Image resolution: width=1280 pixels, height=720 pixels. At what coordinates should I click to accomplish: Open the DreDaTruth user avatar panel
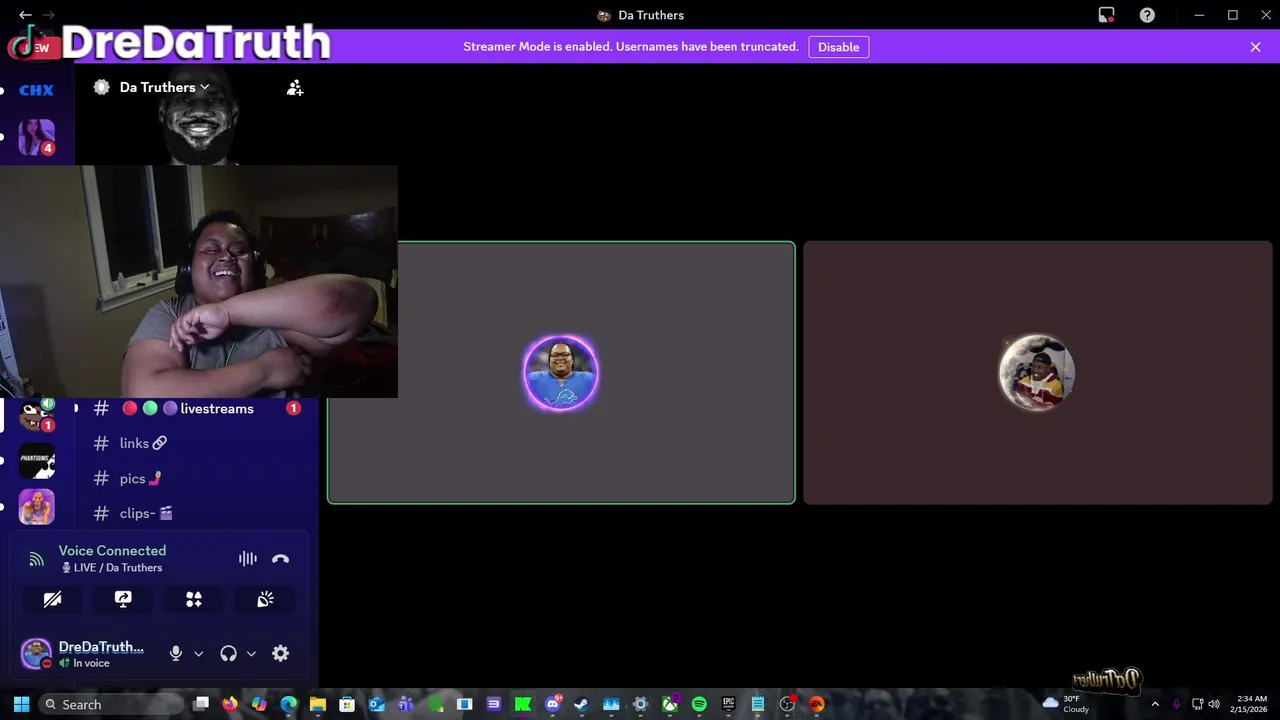coord(36,654)
